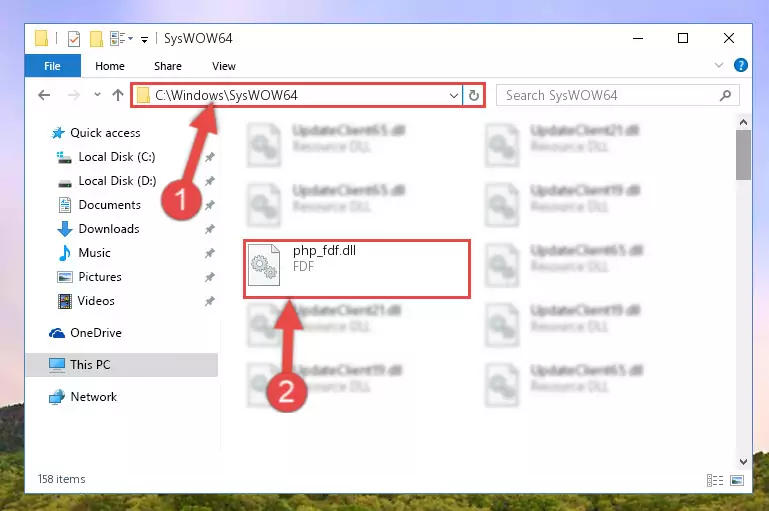Viewport: 769px width, 511px height.
Task: Click pin icon next to Pictures
Action: pyautogui.click(x=209, y=277)
